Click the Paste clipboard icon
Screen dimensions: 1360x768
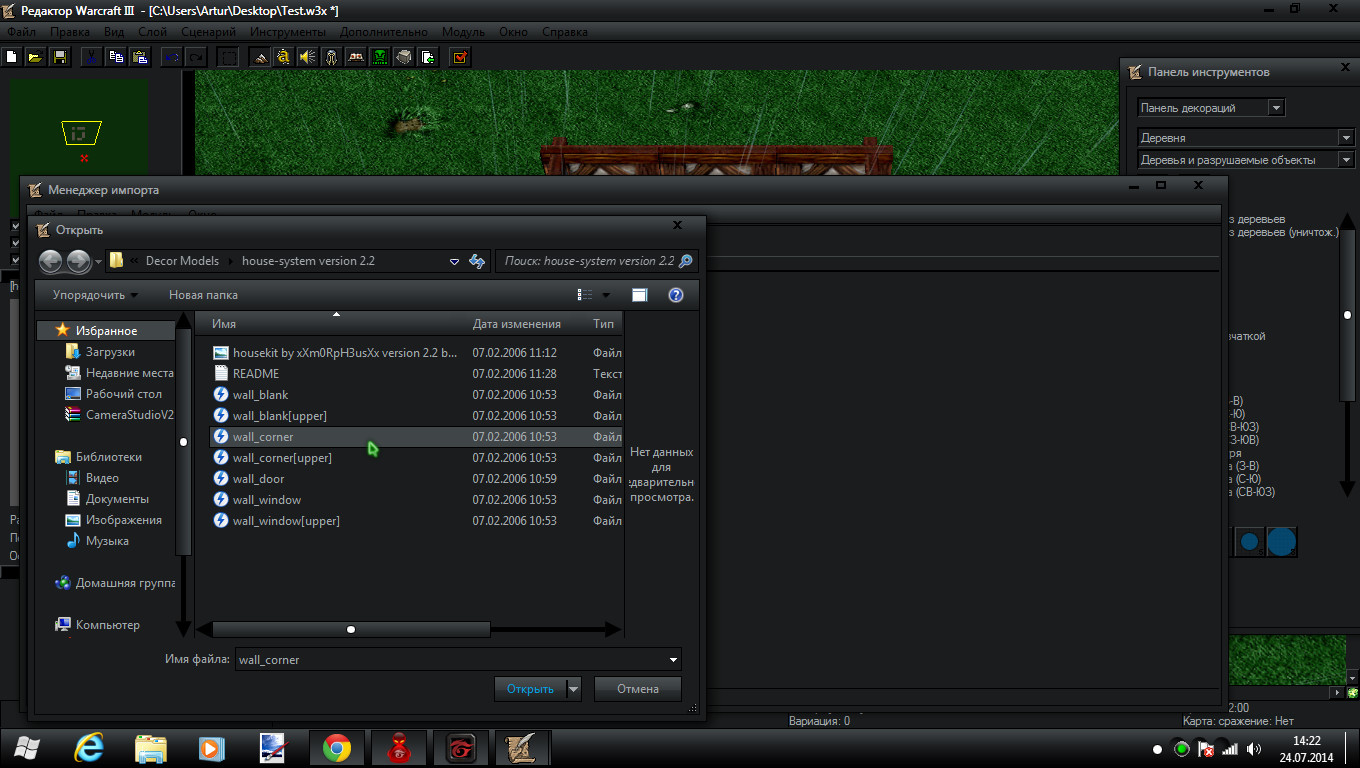click(140, 57)
